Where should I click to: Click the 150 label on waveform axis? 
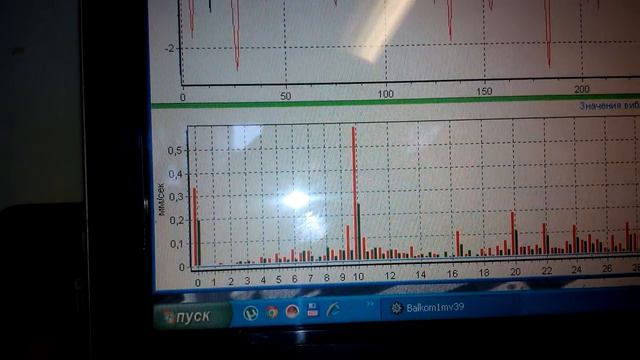tap(484, 91)
